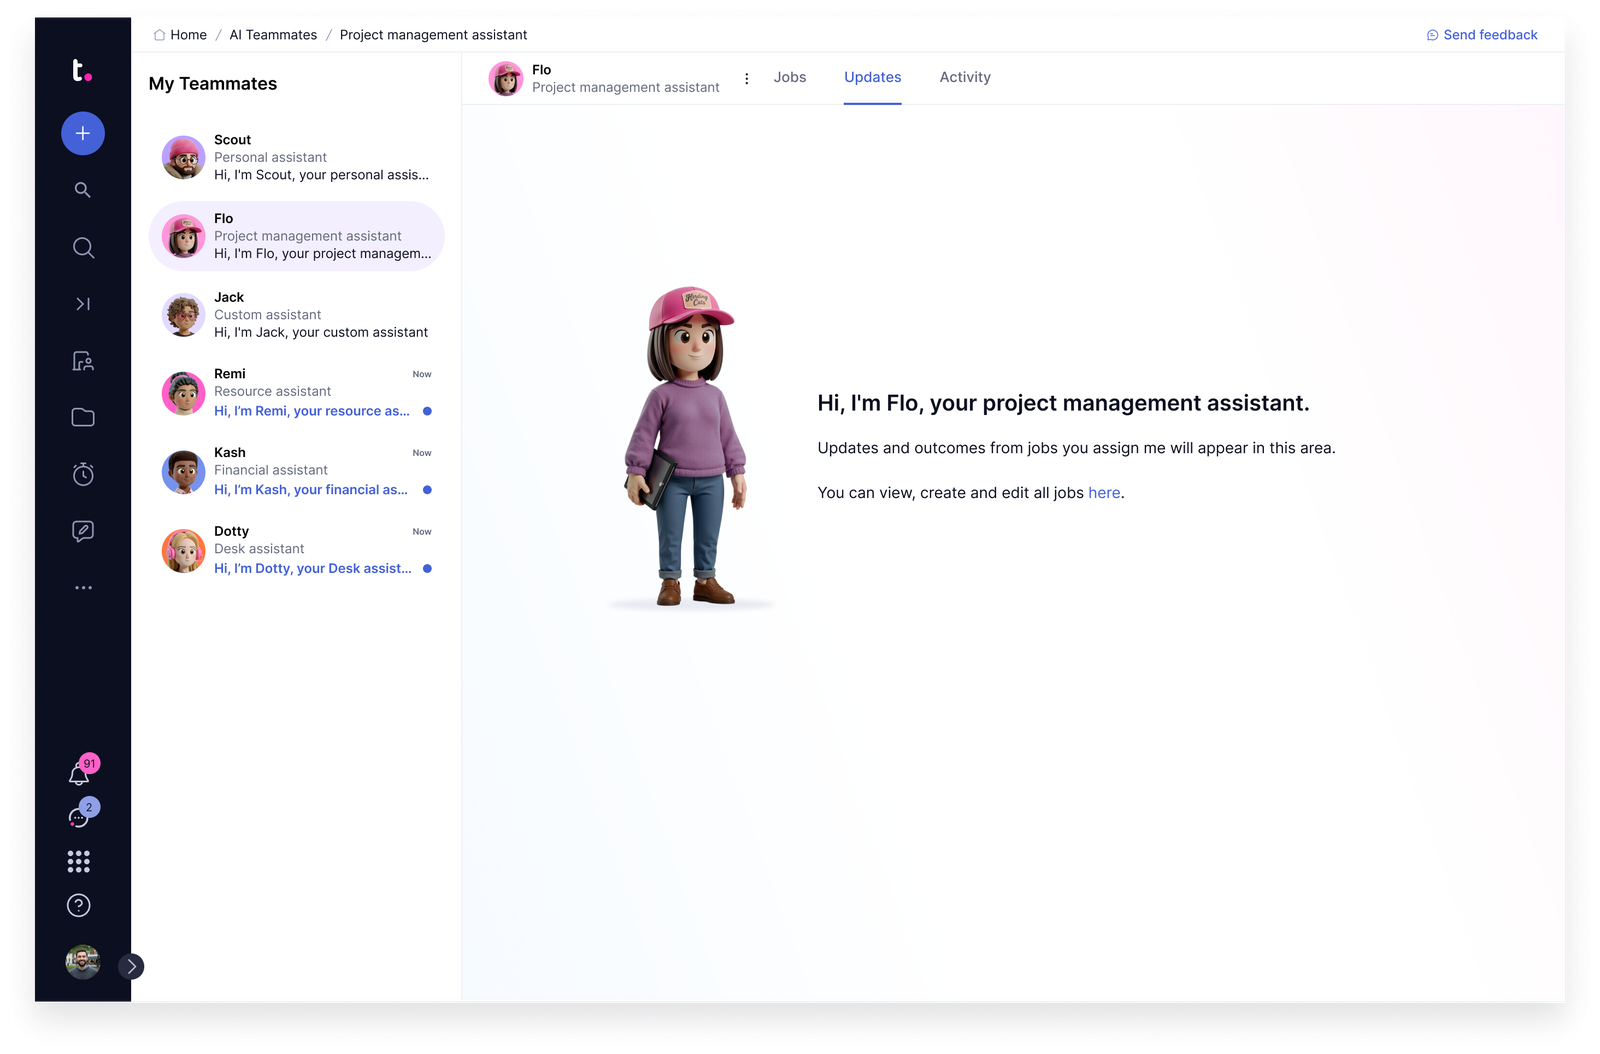The image size is (1600, 1054).
Task: Click the Send feedback link
Action: (1490, 35)
